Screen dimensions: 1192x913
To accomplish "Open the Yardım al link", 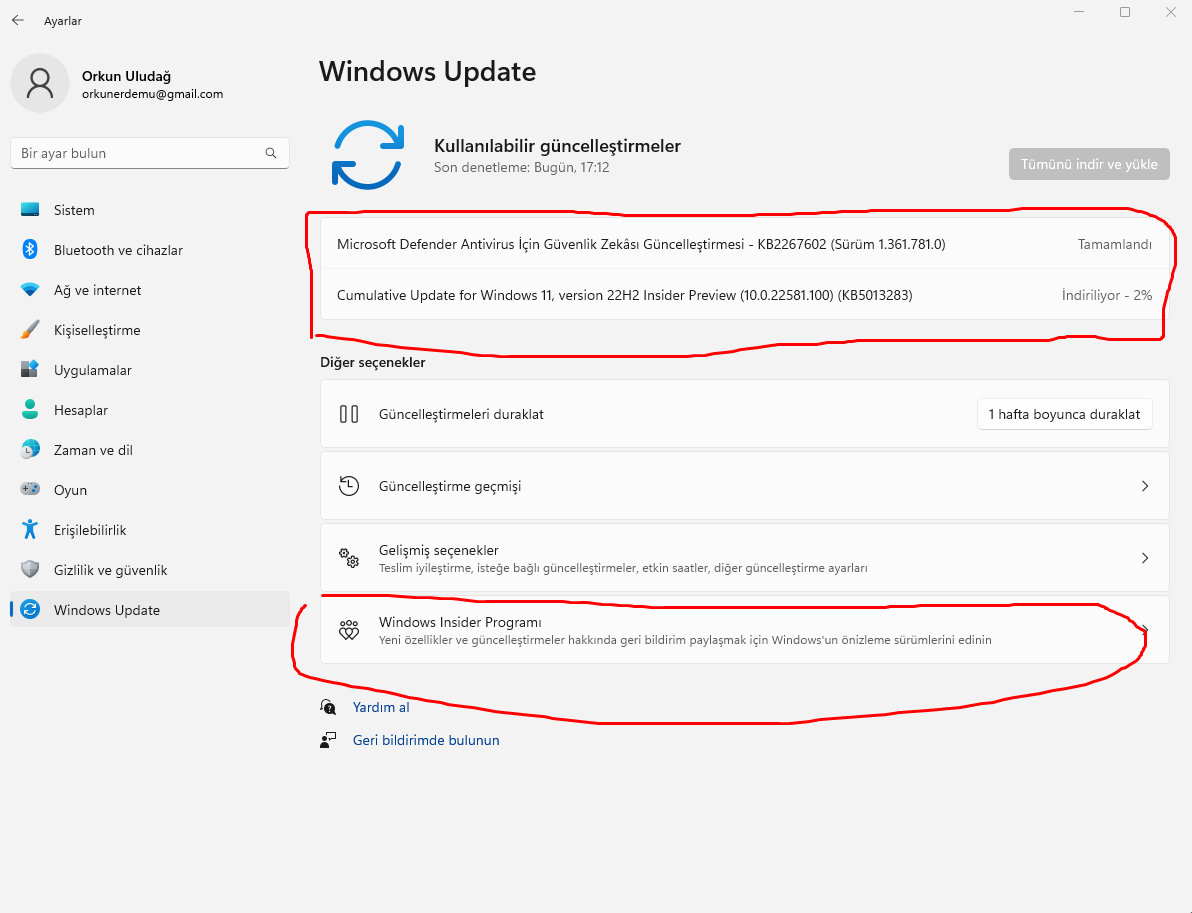I will pos(381,707).
